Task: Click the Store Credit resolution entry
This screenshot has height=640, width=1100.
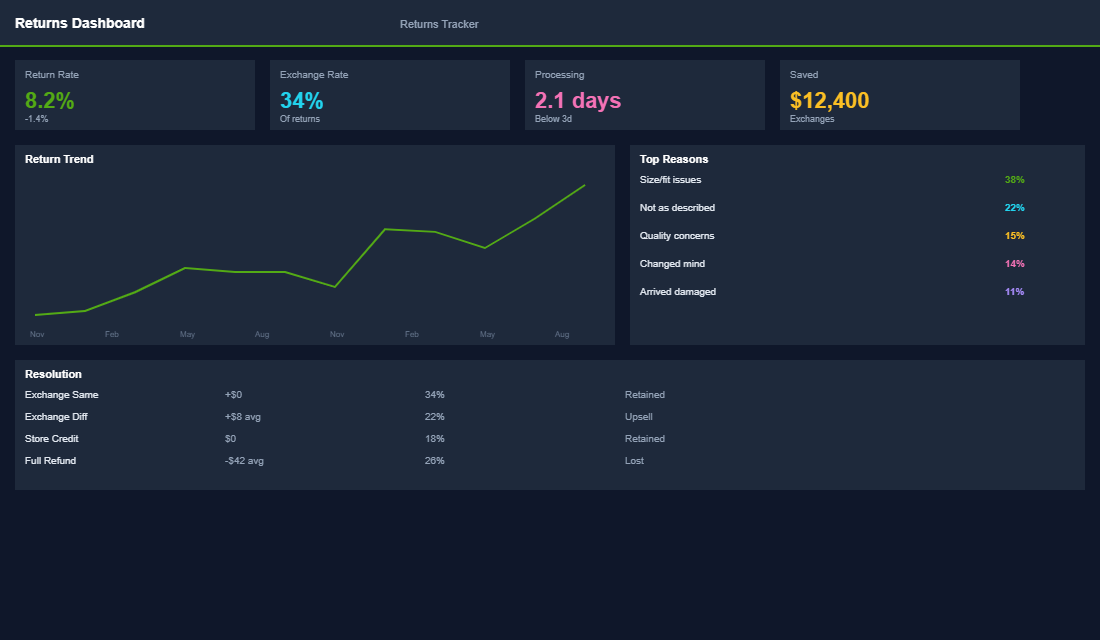Action: [x=51, y=438]
